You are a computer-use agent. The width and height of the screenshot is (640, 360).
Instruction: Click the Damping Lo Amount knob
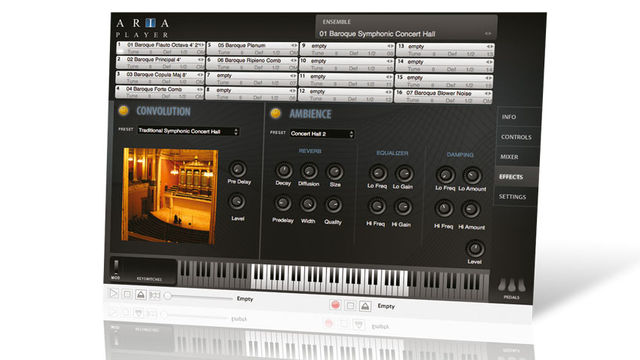tap(472, 176)
